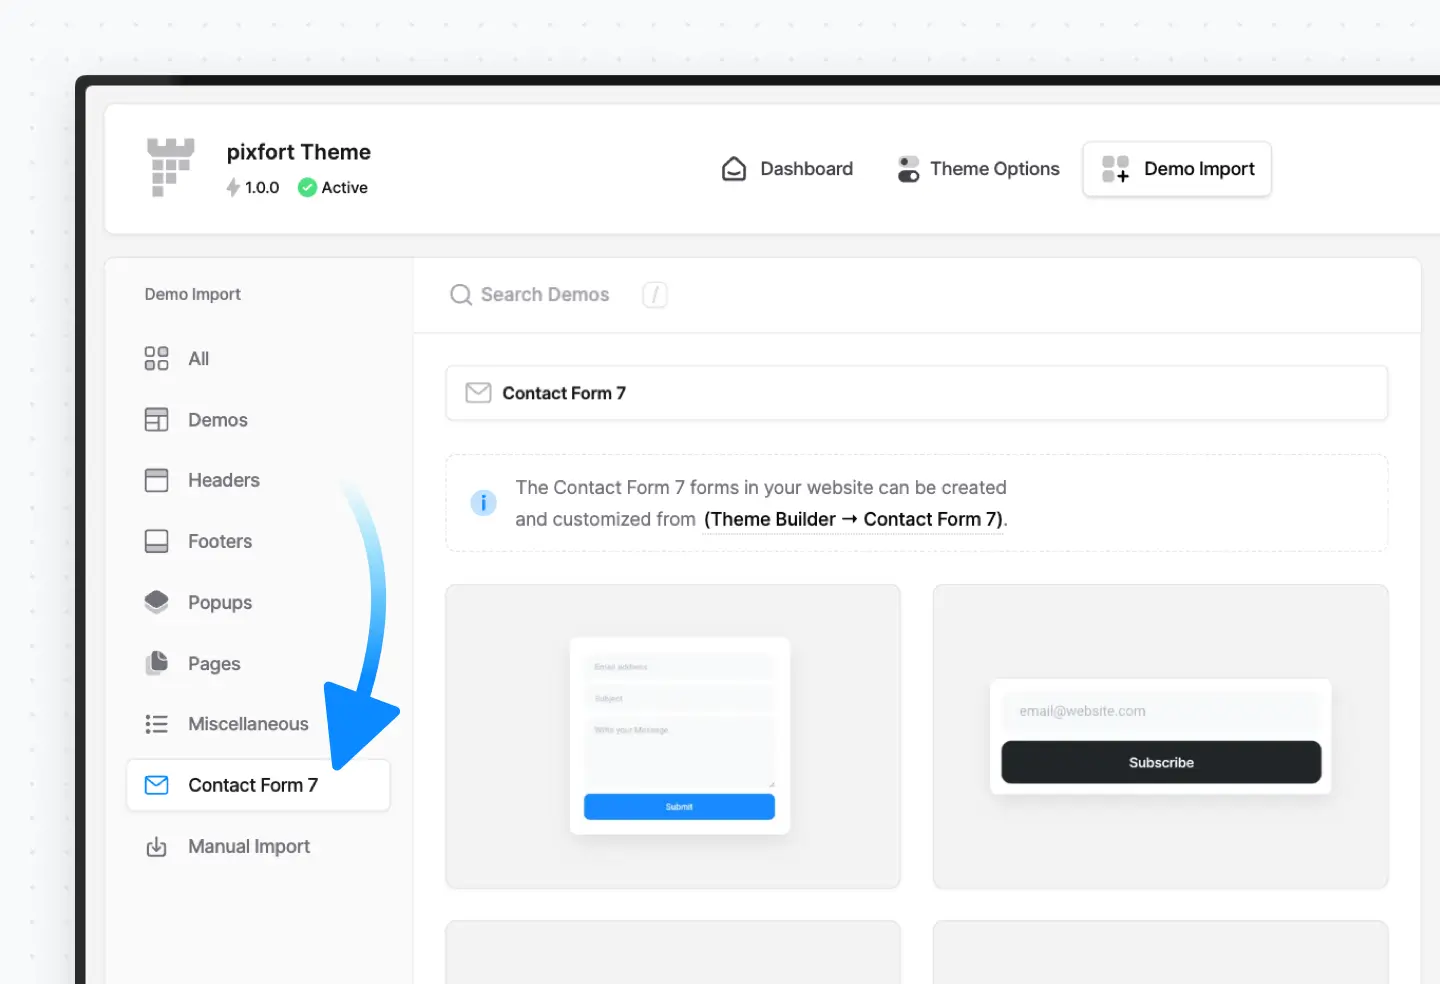The width and height of the screenshot is (1440, 984).
Task: Click the Demos layout icon
Action: [x=156, y=420]
